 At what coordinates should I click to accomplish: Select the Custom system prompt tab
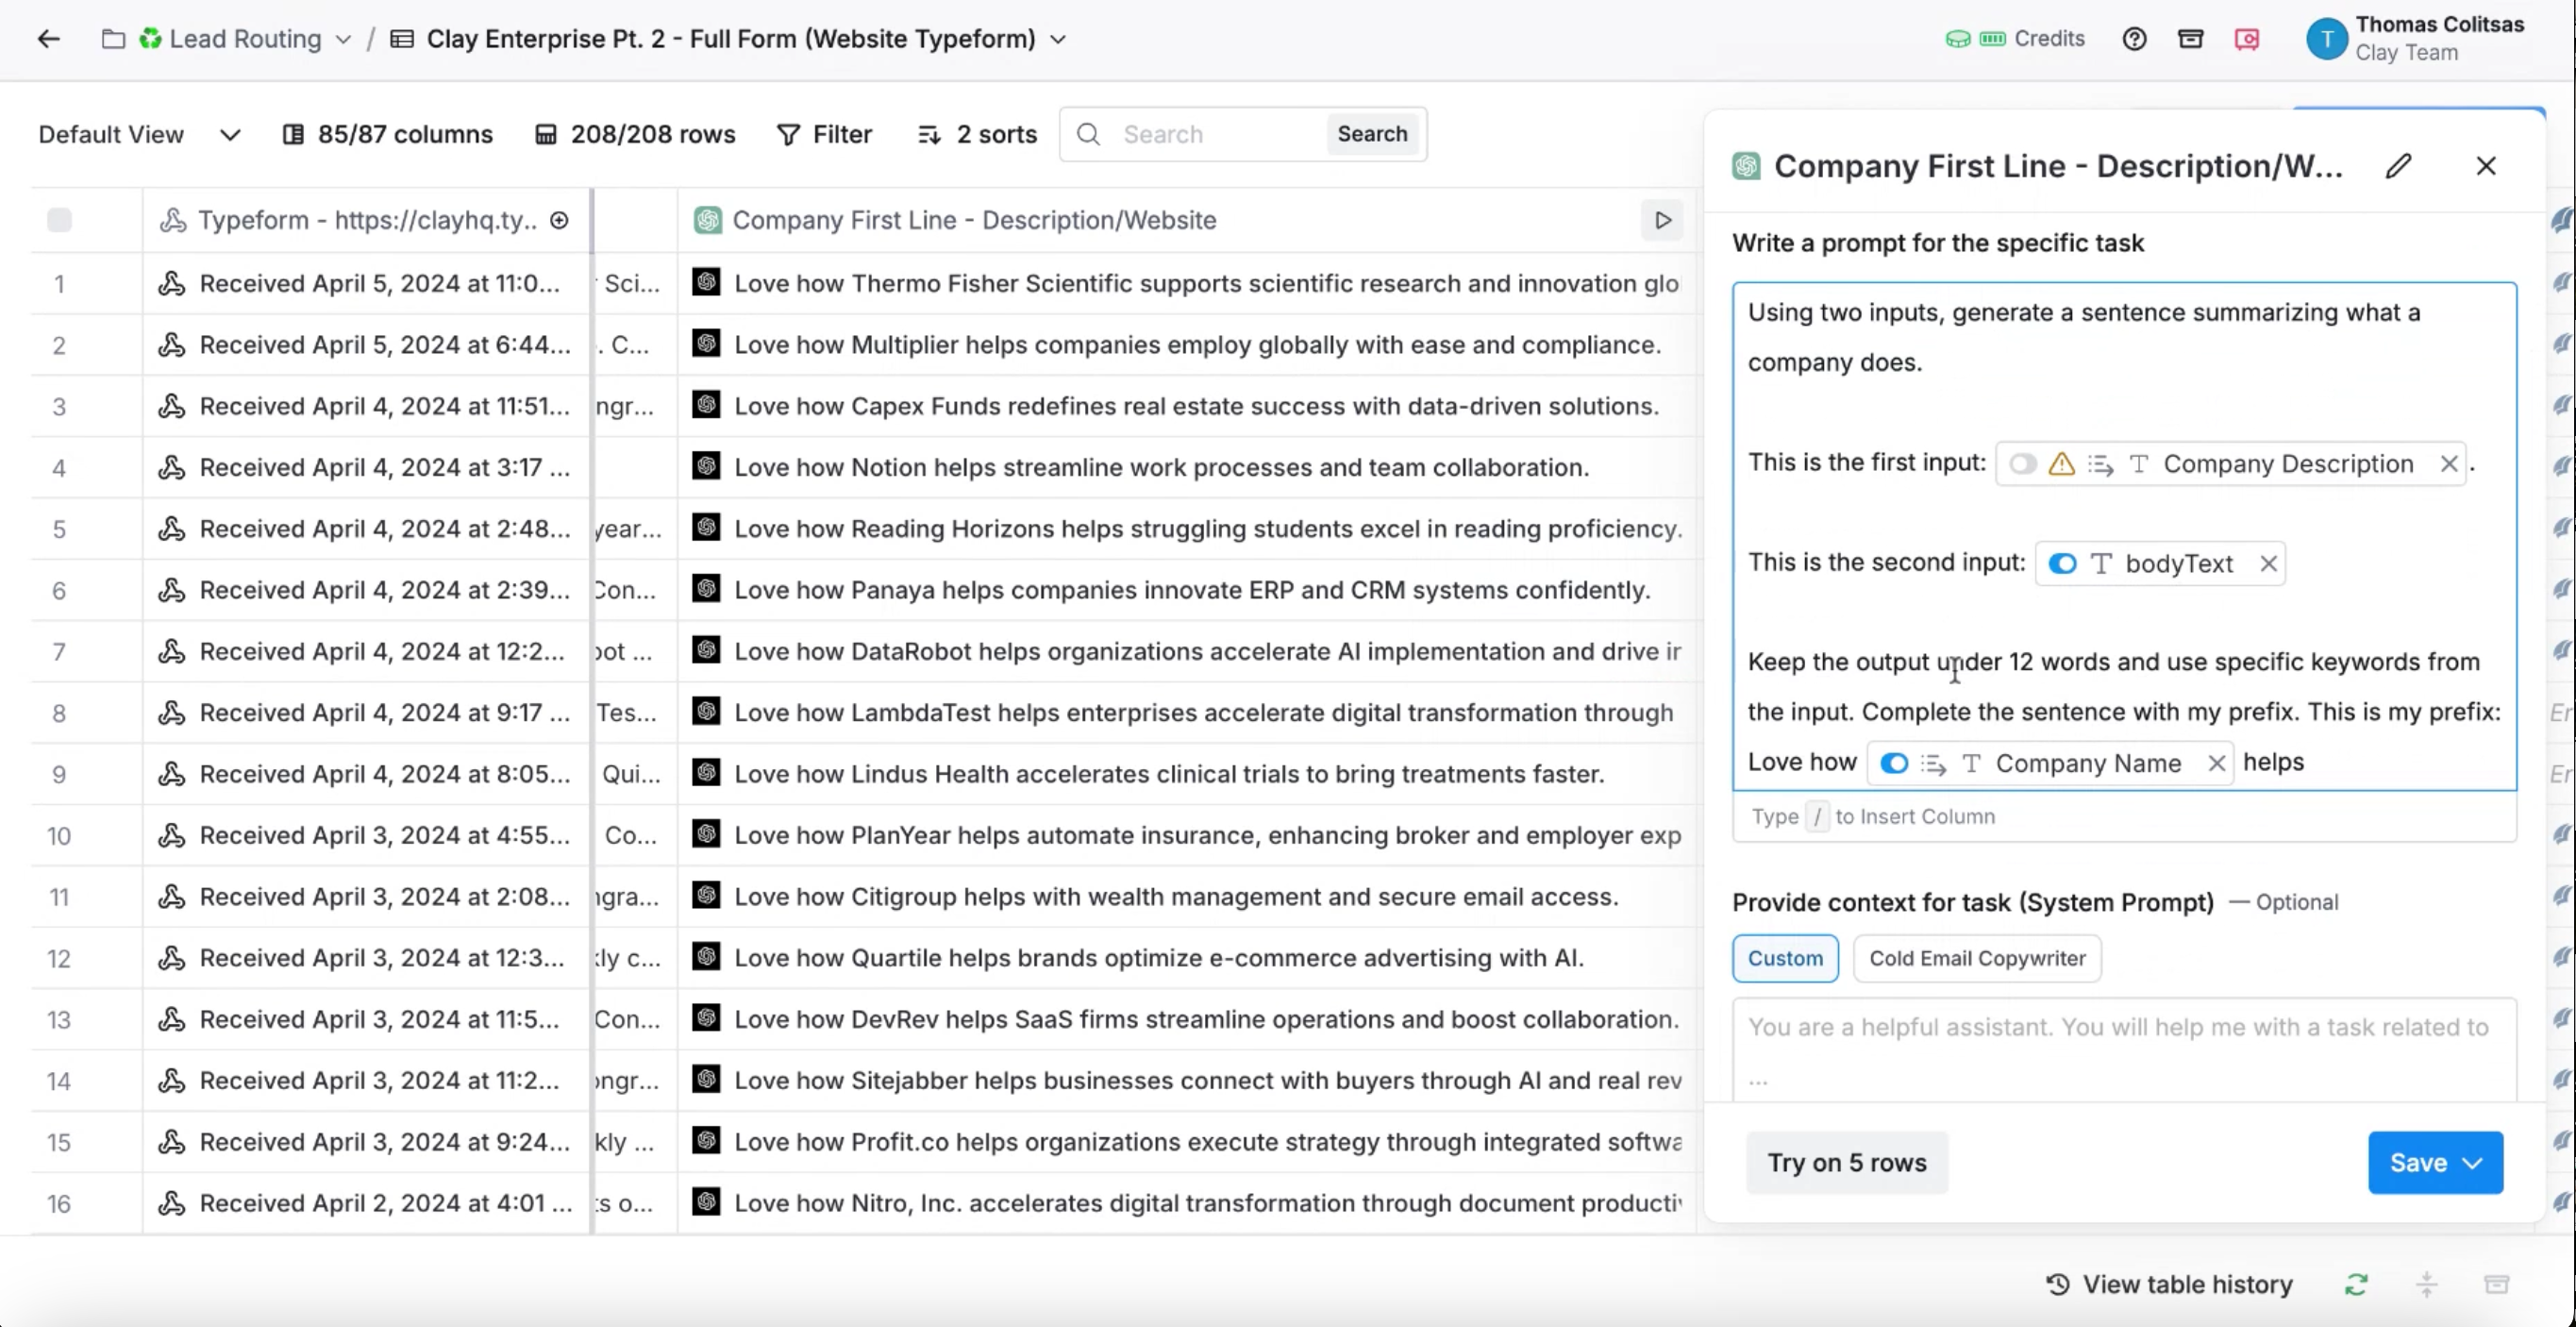(1785, 958)
